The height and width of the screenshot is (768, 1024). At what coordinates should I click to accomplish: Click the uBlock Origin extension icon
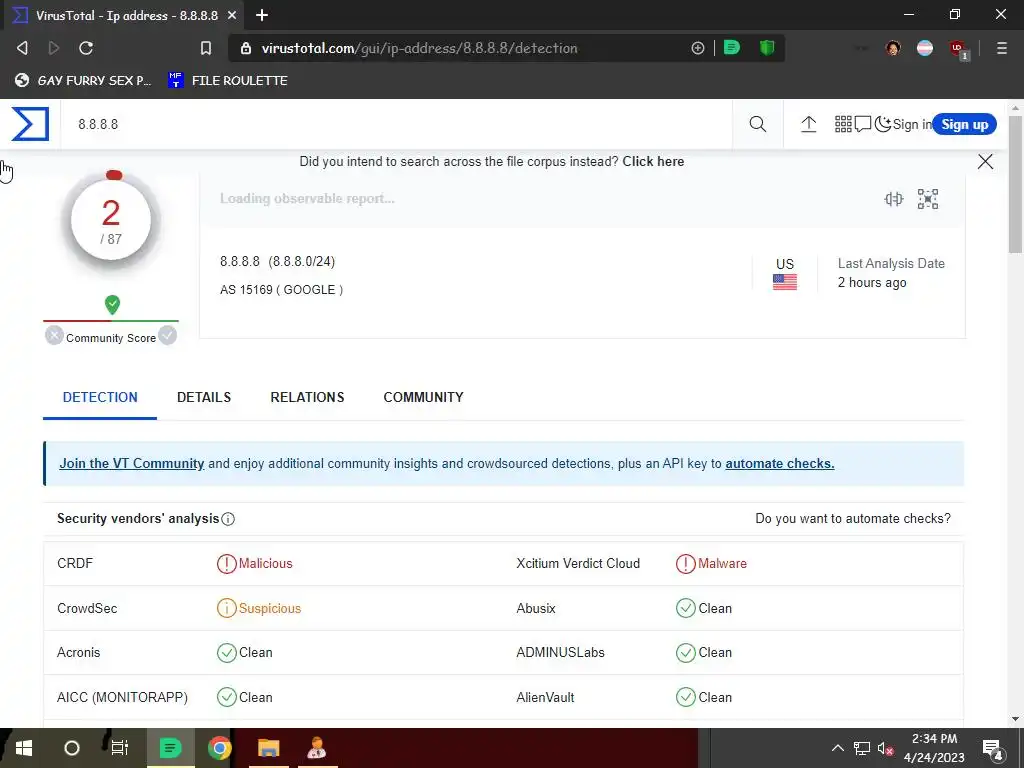(958, 49)
